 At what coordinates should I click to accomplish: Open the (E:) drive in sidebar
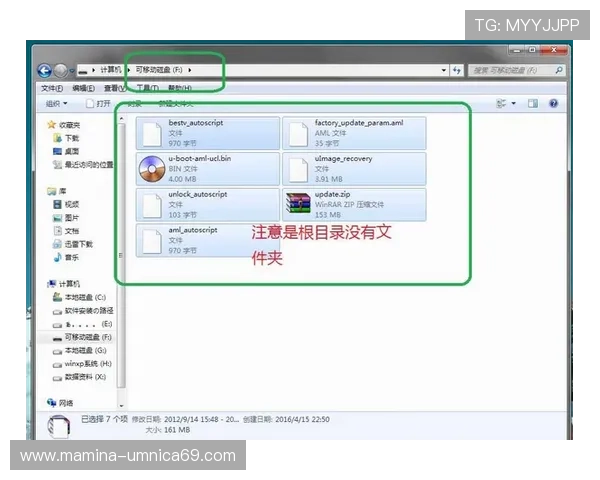tap(89, 324)
